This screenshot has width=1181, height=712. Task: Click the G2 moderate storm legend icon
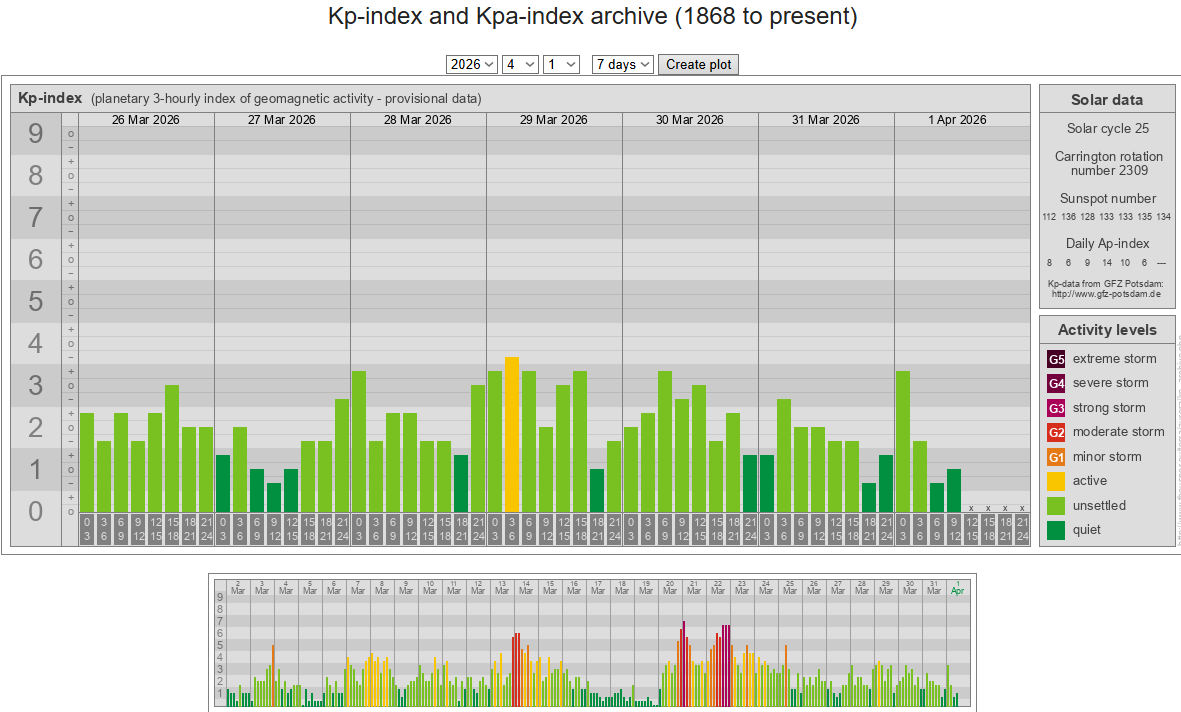coord(1057,432)
